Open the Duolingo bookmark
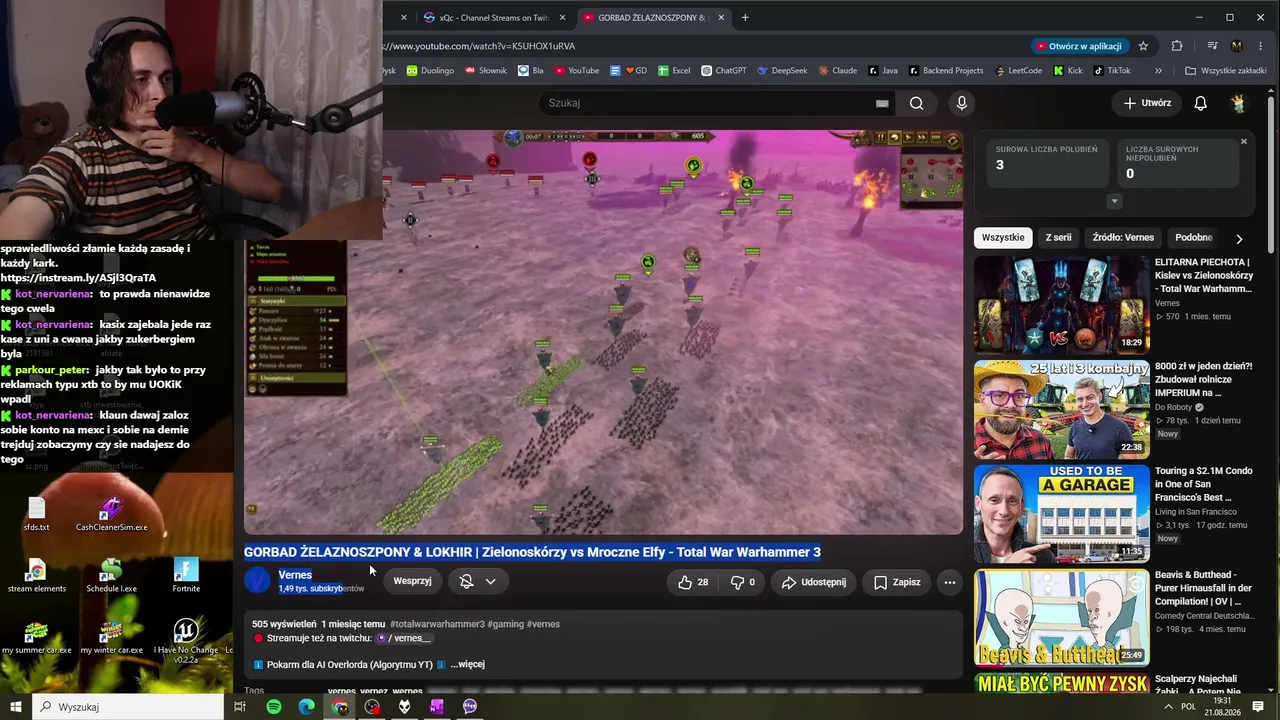 [430, 71]
